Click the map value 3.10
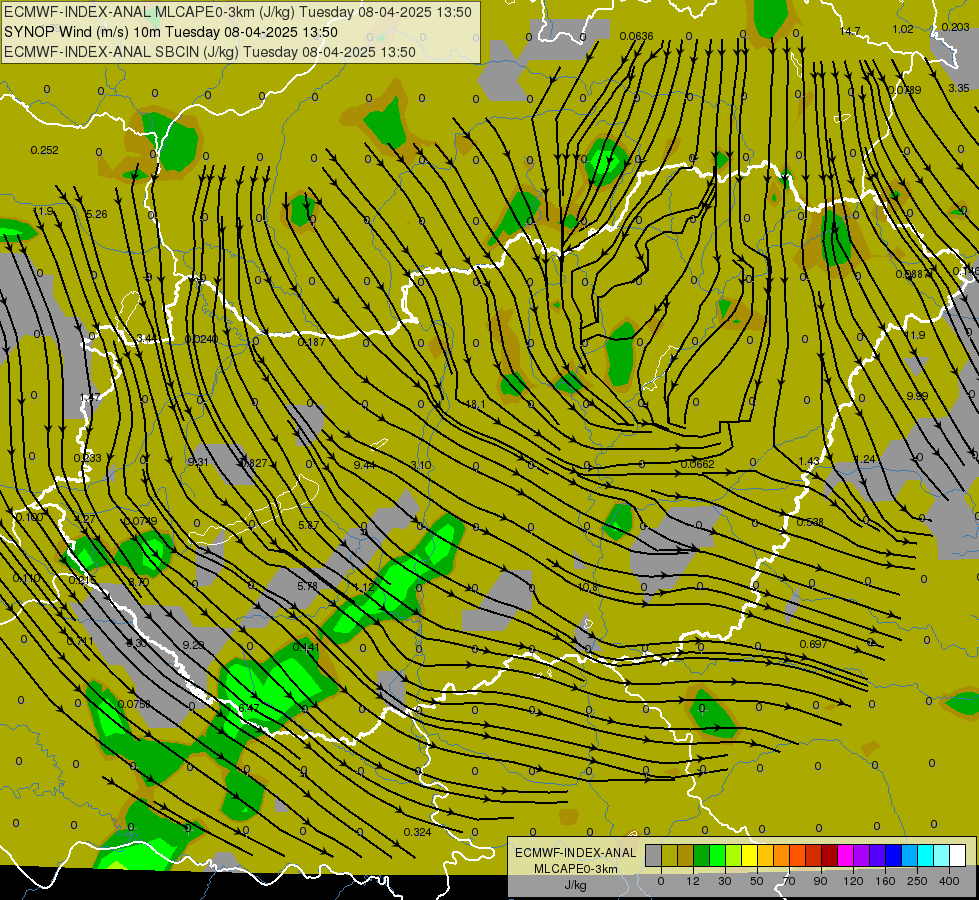The height and width of the screenshot is (900, 979). pos(421,465)
